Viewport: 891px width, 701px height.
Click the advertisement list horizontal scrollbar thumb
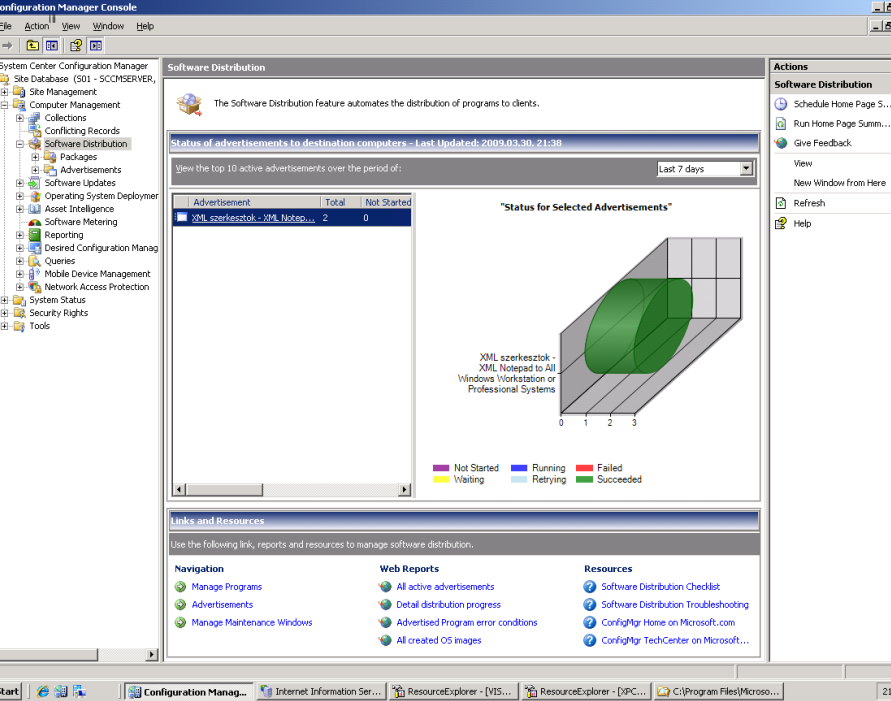(x=224, y=490)
